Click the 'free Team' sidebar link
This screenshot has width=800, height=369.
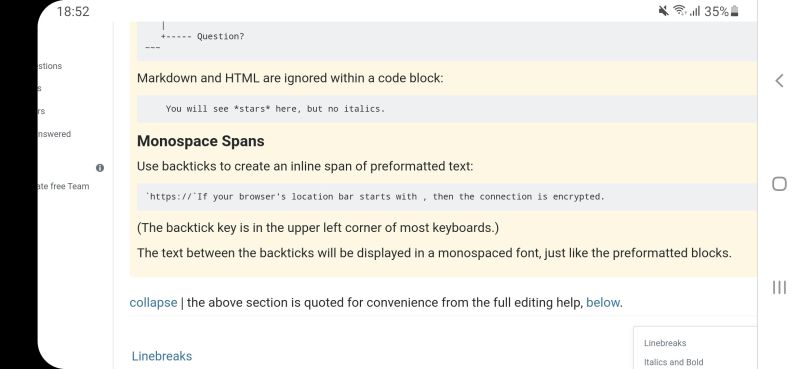(64, 186)
